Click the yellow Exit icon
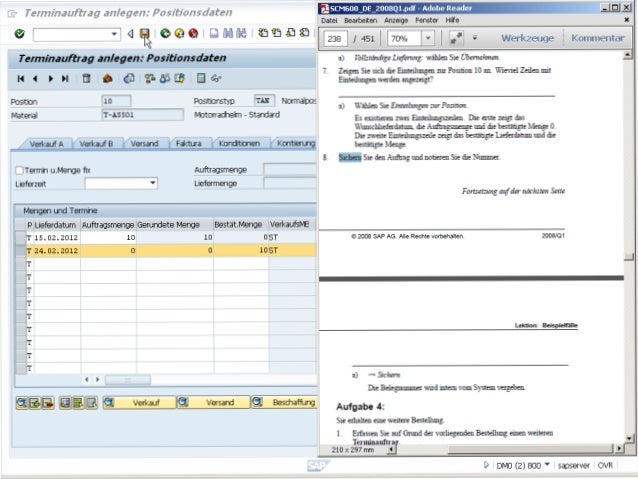This screenshot has height=479, width=638. point(179,33)
